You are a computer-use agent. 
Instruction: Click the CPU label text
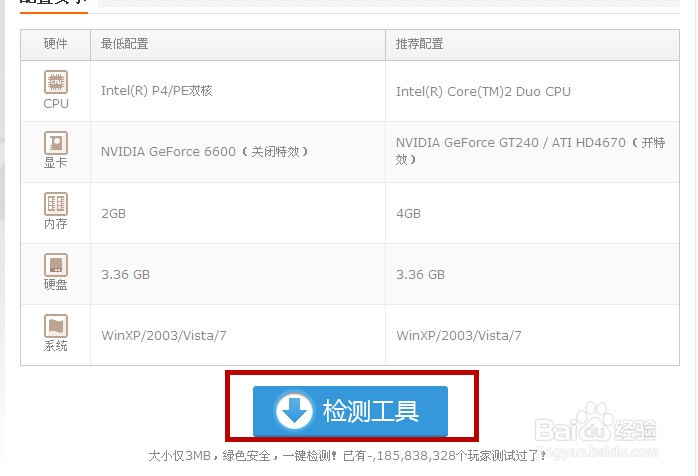(56, 104)
